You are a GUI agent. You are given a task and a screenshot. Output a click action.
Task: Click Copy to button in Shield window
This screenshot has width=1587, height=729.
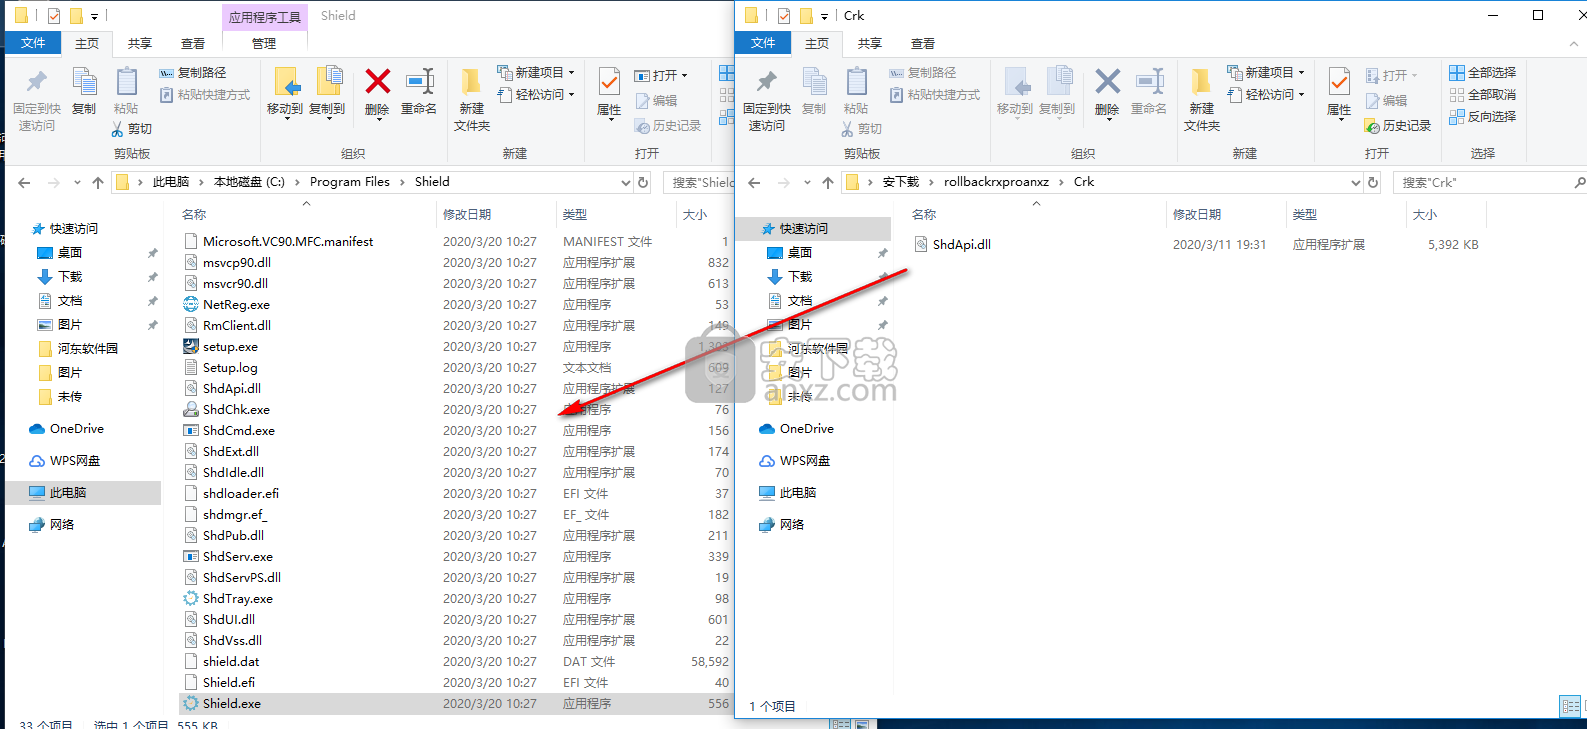point(327,94)
